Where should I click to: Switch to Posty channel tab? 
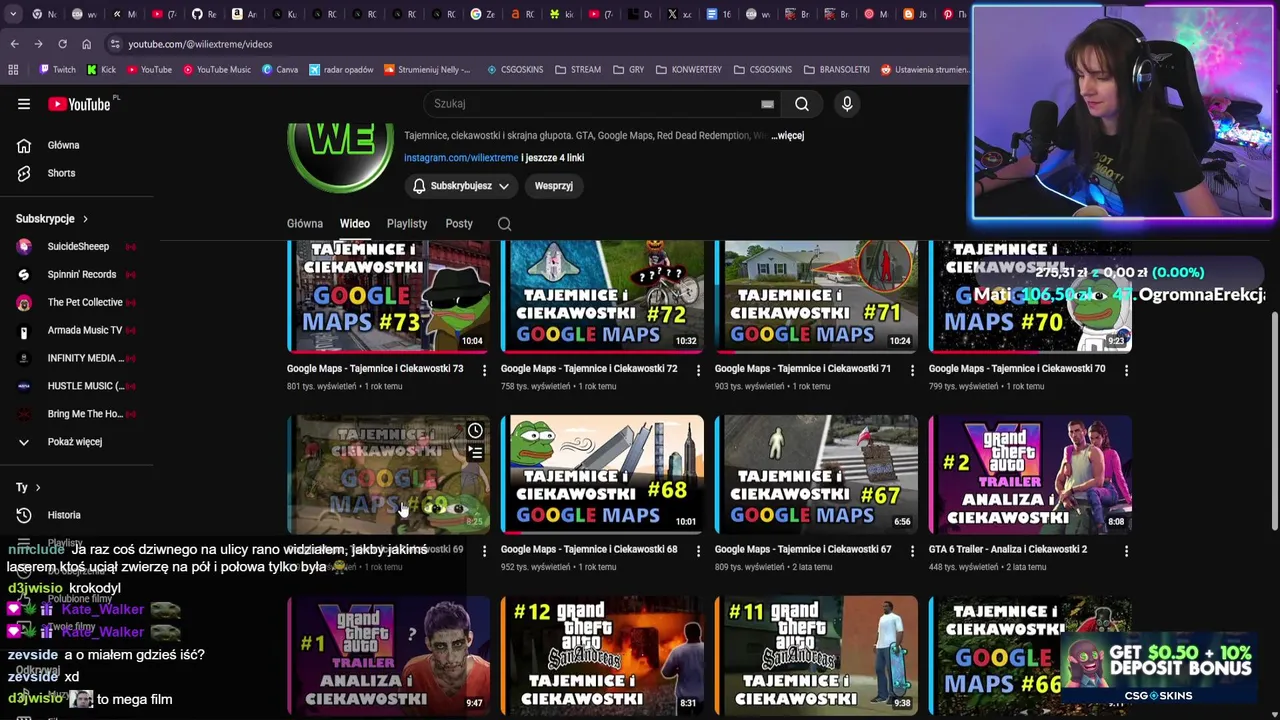(459, 224)
